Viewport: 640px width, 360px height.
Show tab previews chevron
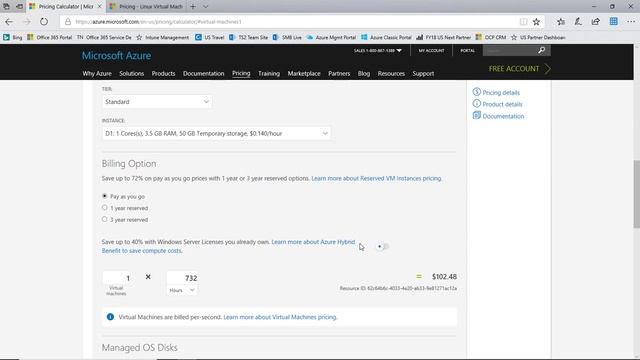tap(205, 7)
